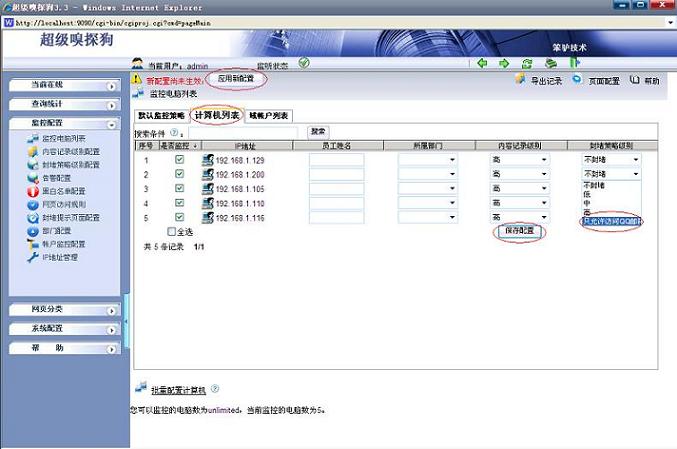The height and width of the screenshot is (449, 677).
Task: Click the 应用新配置 button
Action: click(236, 79)
